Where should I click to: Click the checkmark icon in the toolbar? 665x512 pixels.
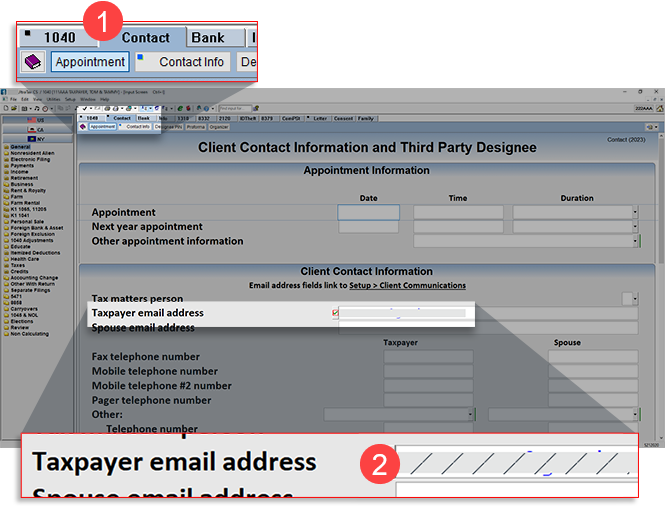(x=85, y=108)
